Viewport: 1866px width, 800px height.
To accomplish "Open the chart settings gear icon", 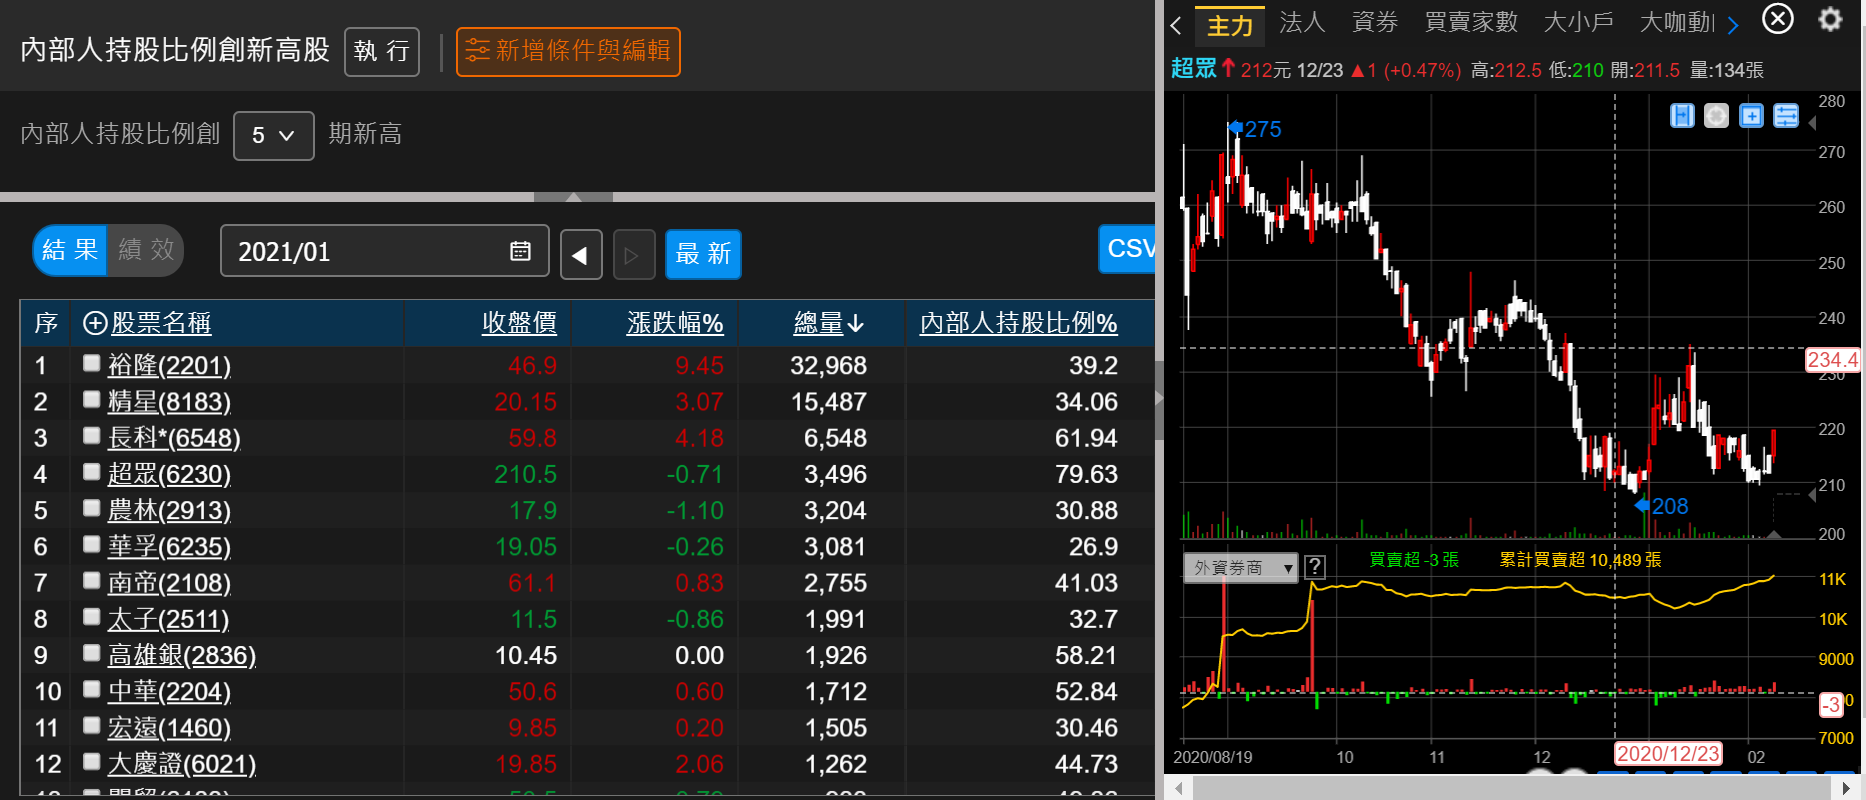I will [x=1829, y=20].
